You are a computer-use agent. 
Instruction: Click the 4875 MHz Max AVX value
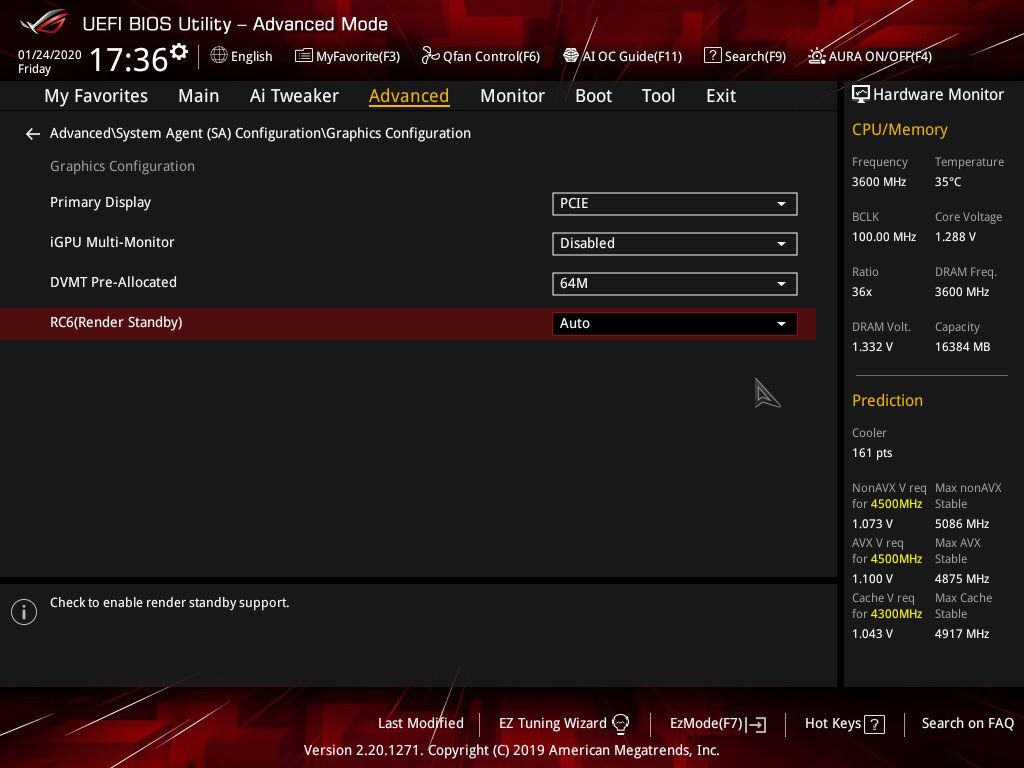pos(962,579)
